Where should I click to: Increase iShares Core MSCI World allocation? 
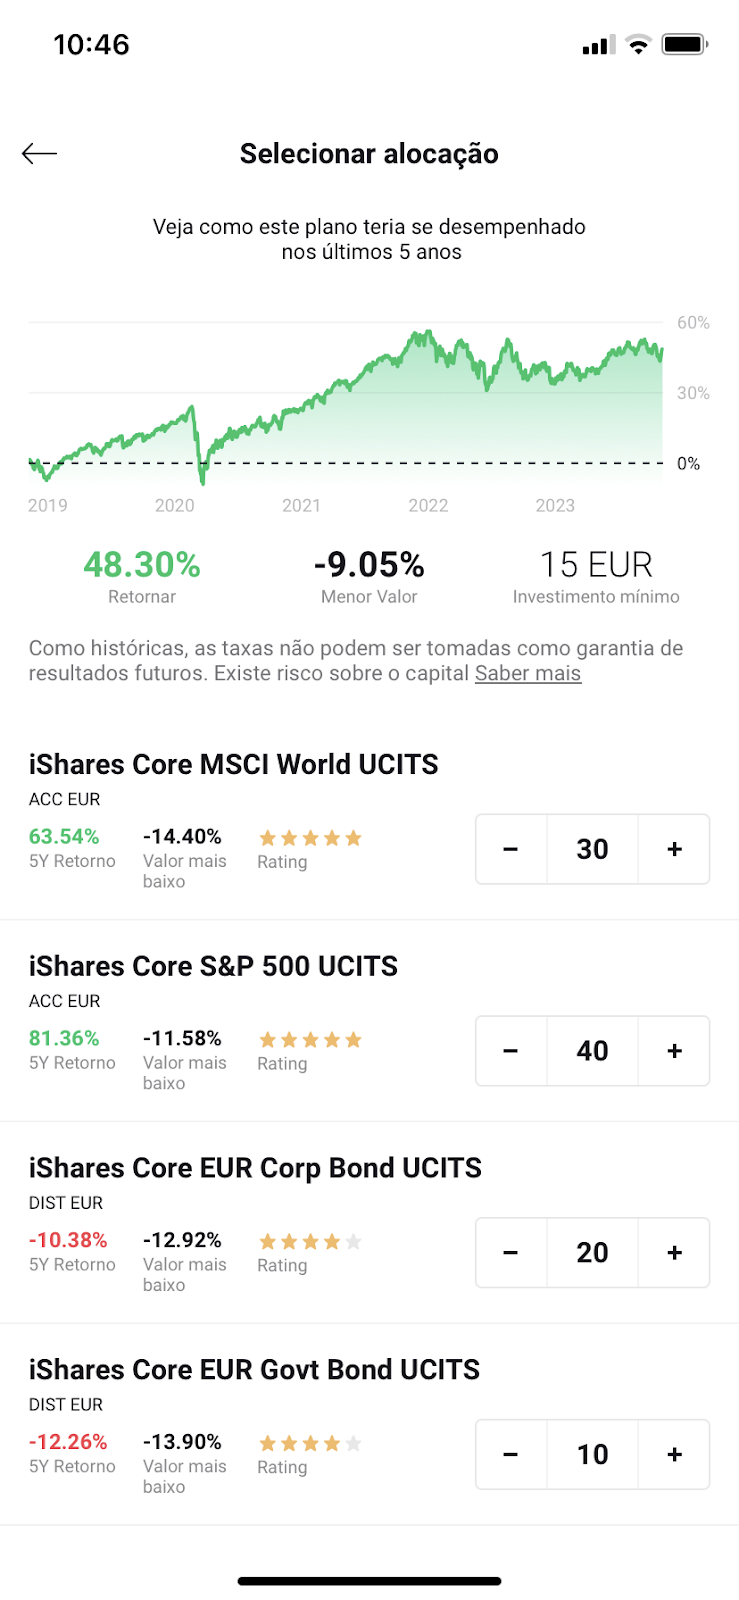coord(674,849)
